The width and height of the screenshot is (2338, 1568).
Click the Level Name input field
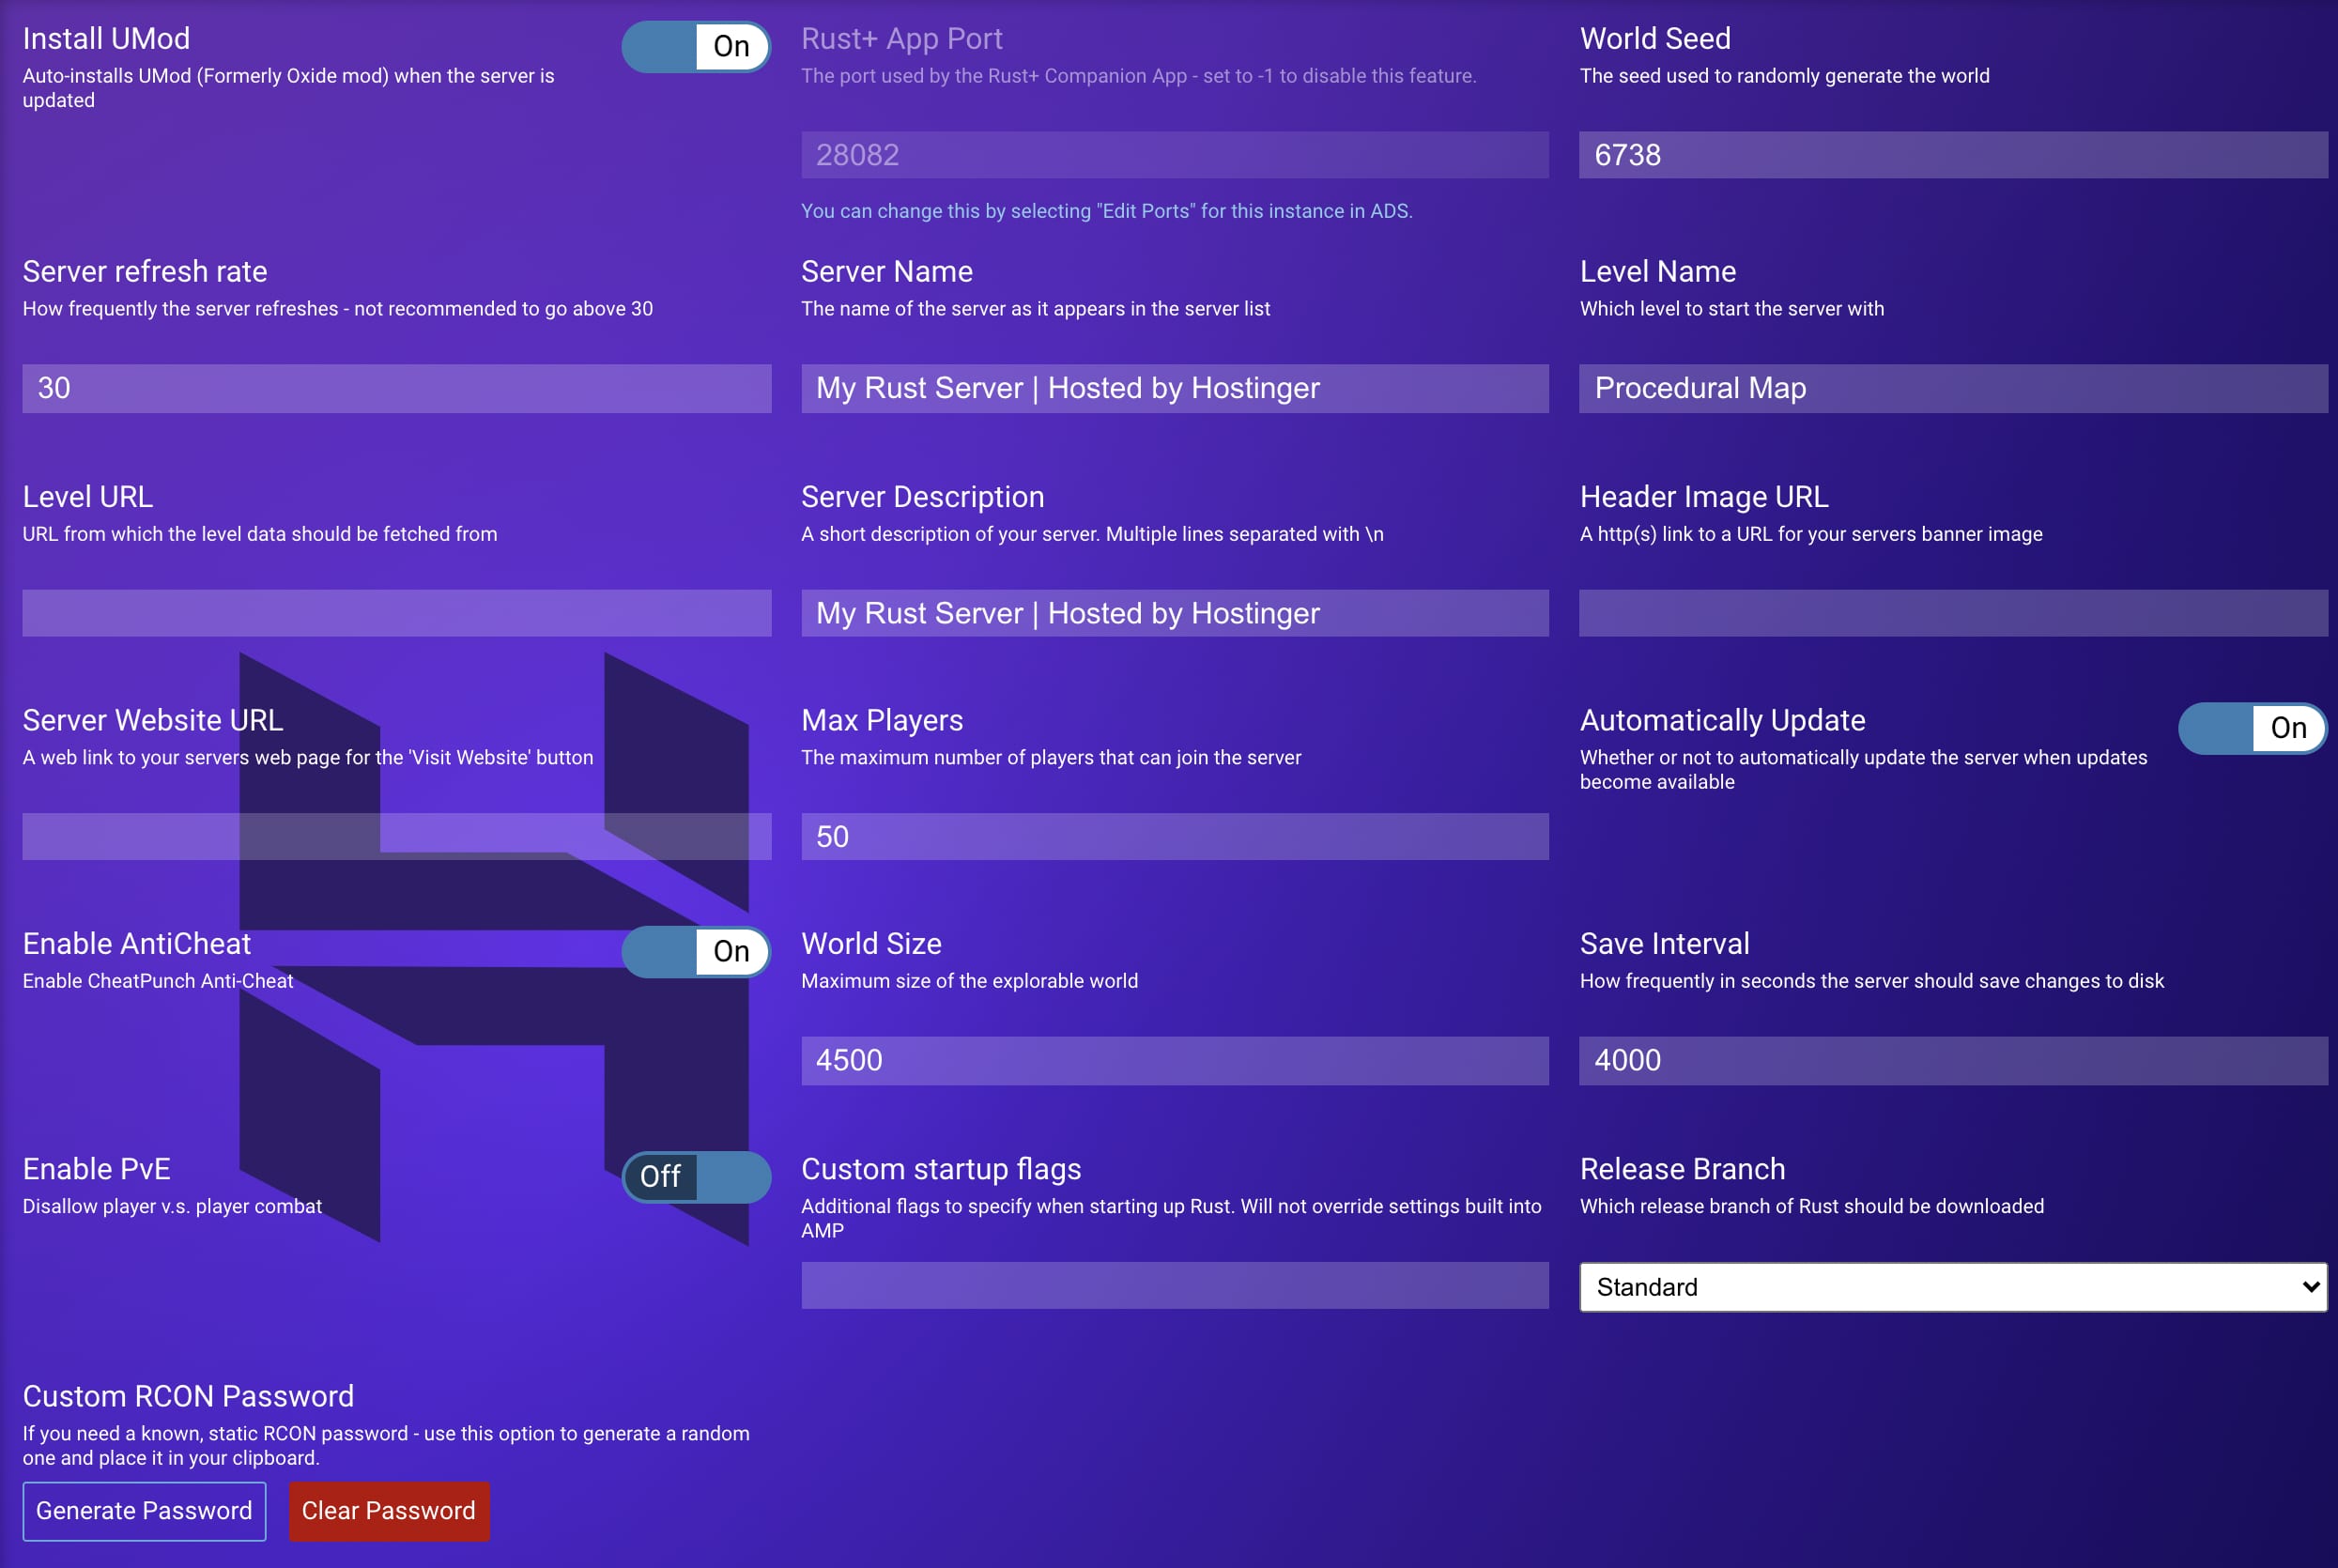pos(1952,388)
